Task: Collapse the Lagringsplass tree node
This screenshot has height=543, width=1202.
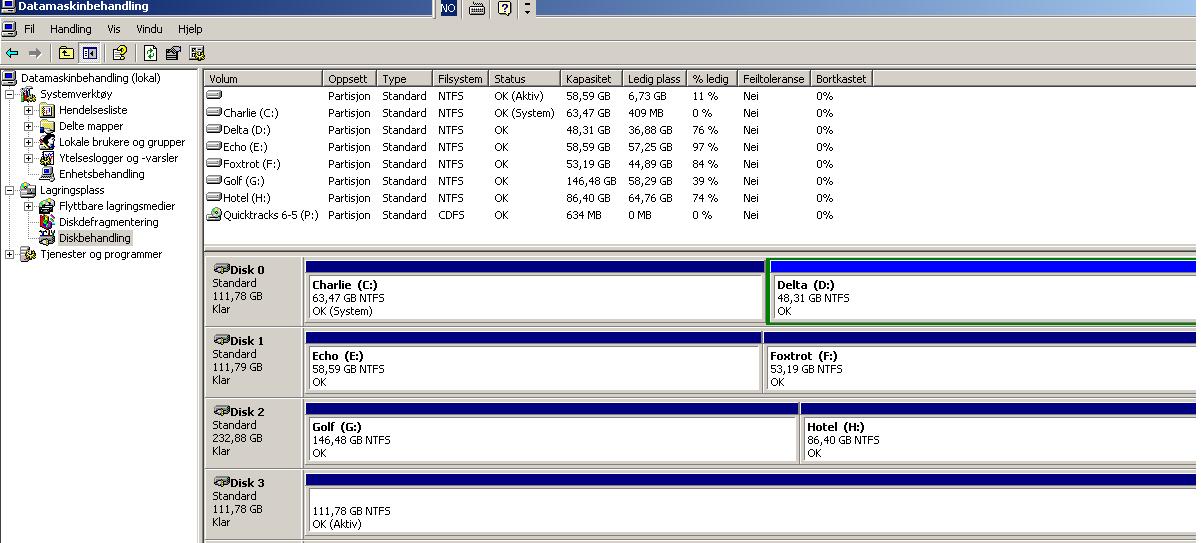Action: (x=10, y=190)
